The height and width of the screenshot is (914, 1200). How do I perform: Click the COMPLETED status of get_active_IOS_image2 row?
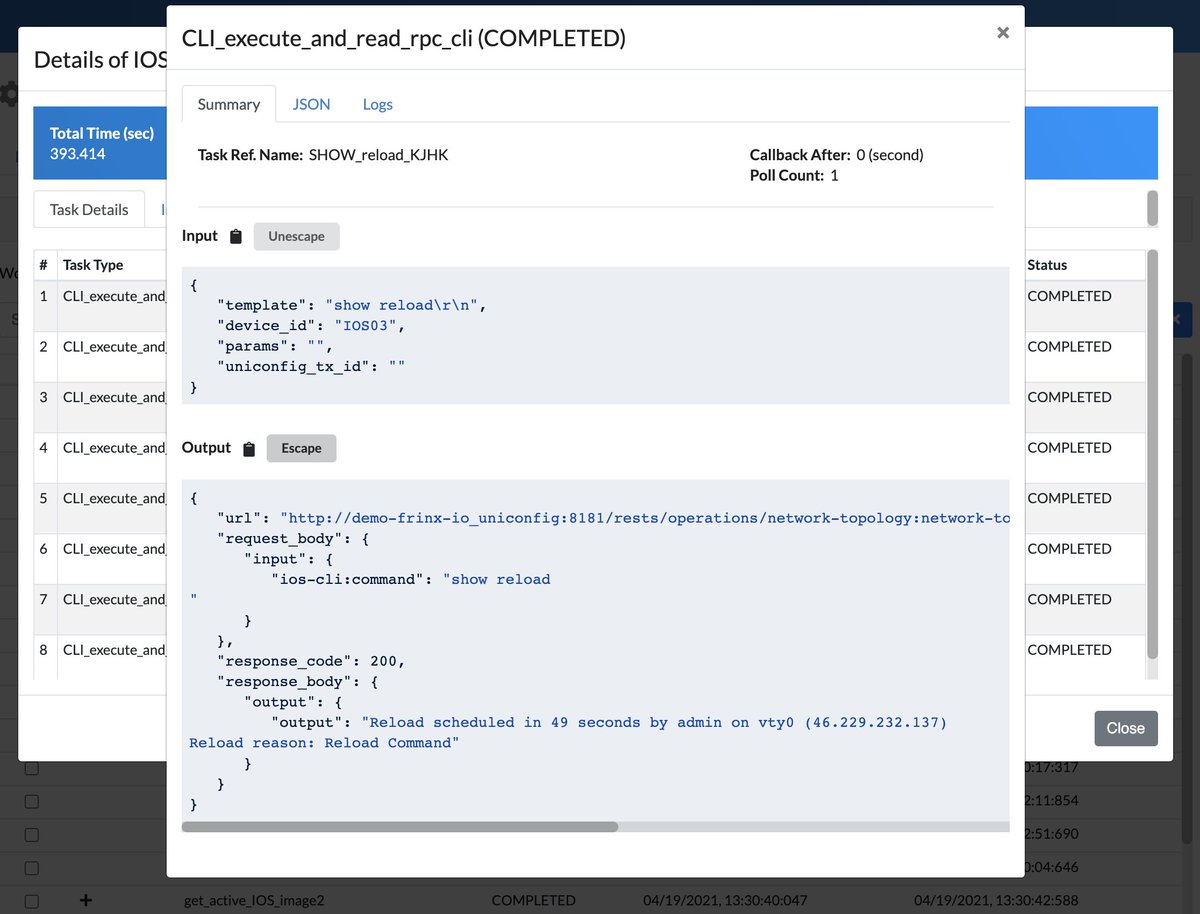[x=533, y=900]
